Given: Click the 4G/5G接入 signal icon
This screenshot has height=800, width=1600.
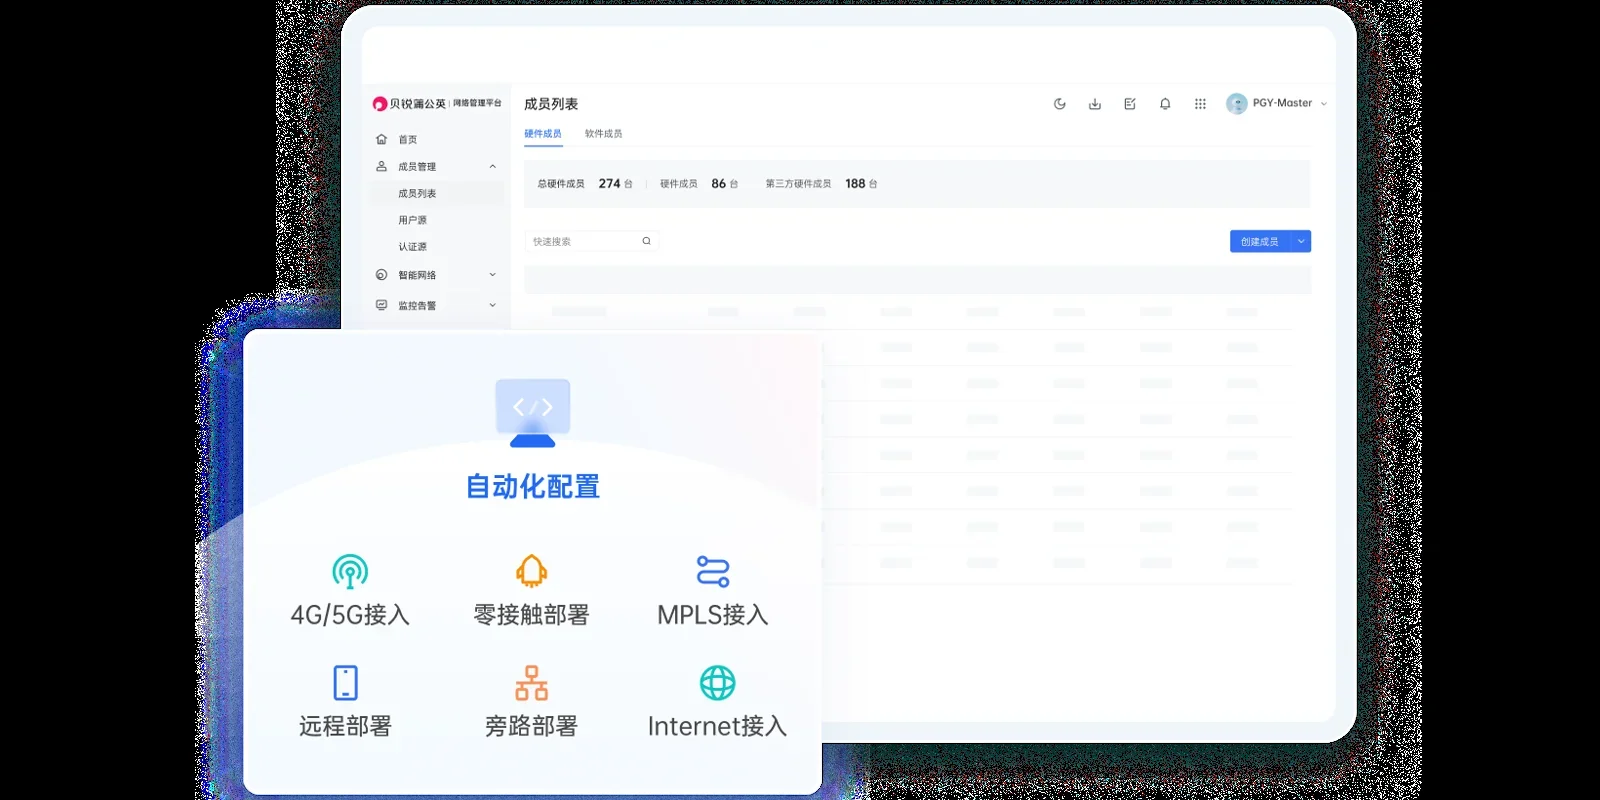Looking at the screenshot, I should click(x=350, y=571).
